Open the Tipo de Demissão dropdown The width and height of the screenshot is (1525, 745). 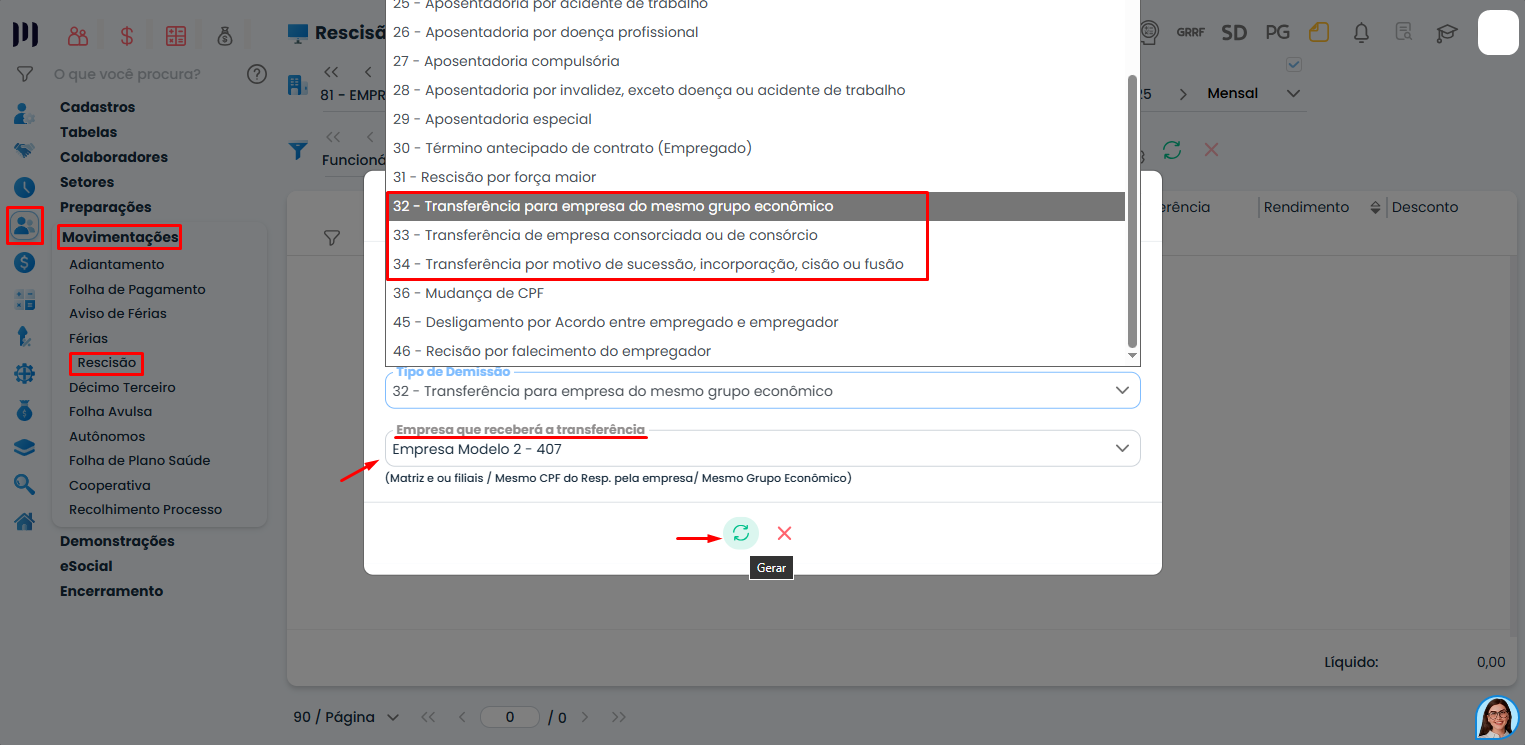tap(762, 391)
